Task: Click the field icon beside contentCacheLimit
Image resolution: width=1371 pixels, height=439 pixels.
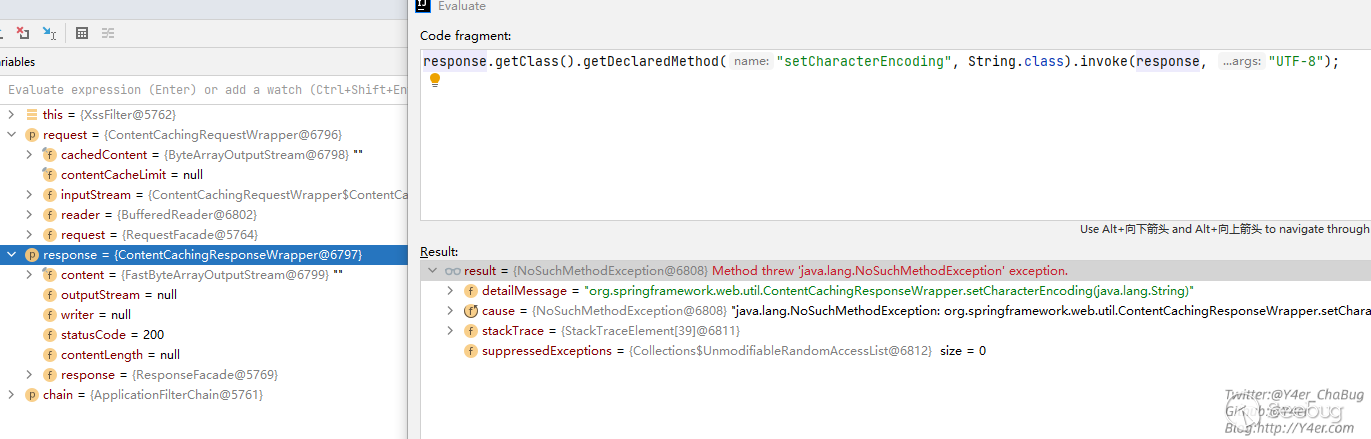Action: point(50,175)
